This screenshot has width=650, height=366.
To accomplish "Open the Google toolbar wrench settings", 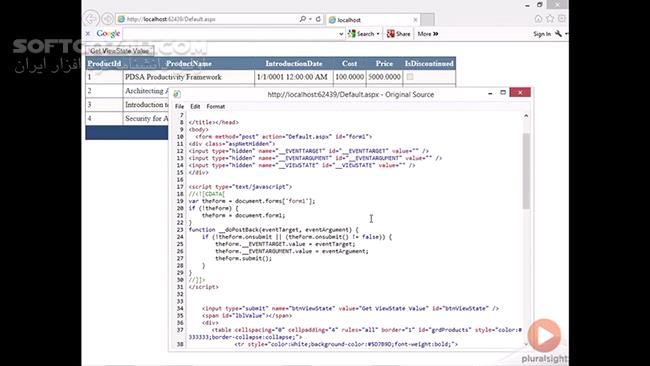I will click(558, 34).
